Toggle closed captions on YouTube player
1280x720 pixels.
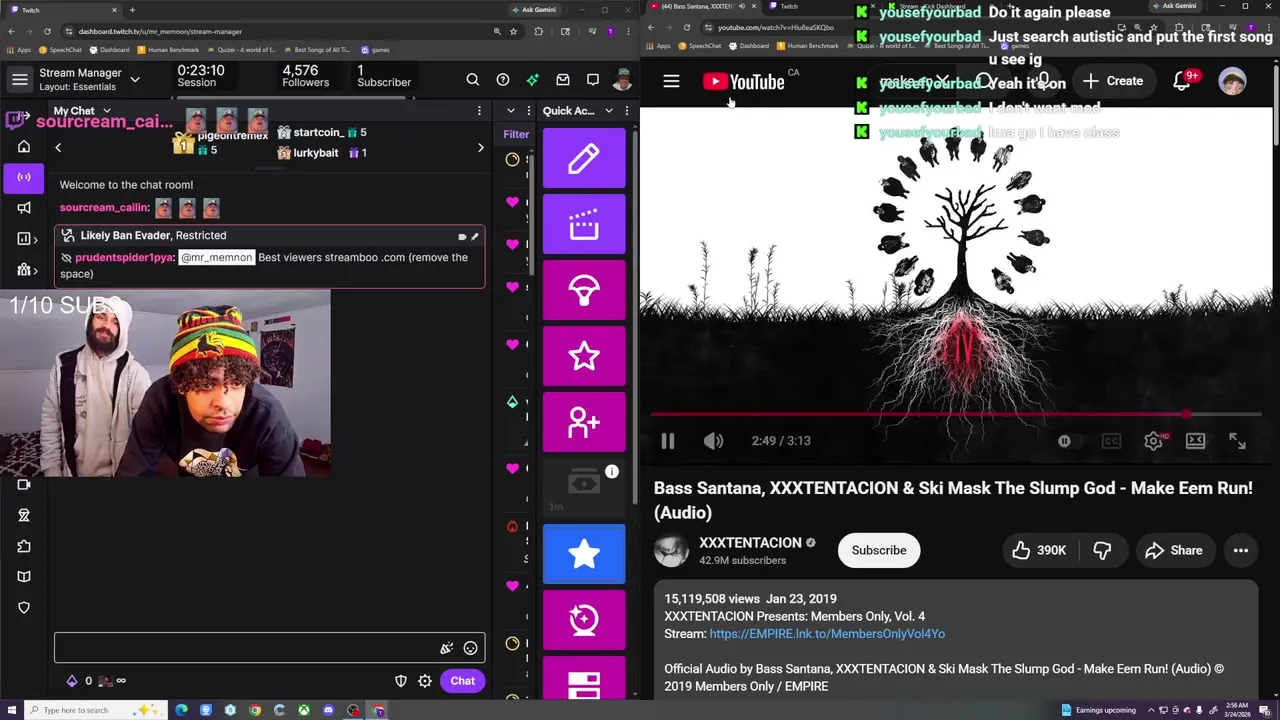[1111, 441]
